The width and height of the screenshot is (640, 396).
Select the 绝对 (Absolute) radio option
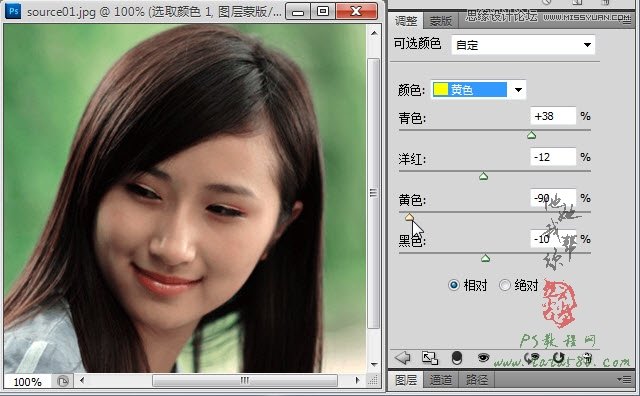[505, 285]
